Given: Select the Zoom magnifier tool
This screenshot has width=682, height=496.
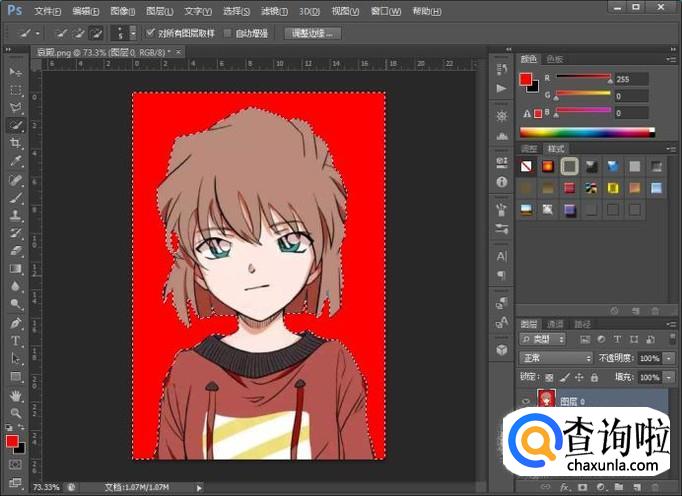Looking at the screenshot, I should coord(16,413).
